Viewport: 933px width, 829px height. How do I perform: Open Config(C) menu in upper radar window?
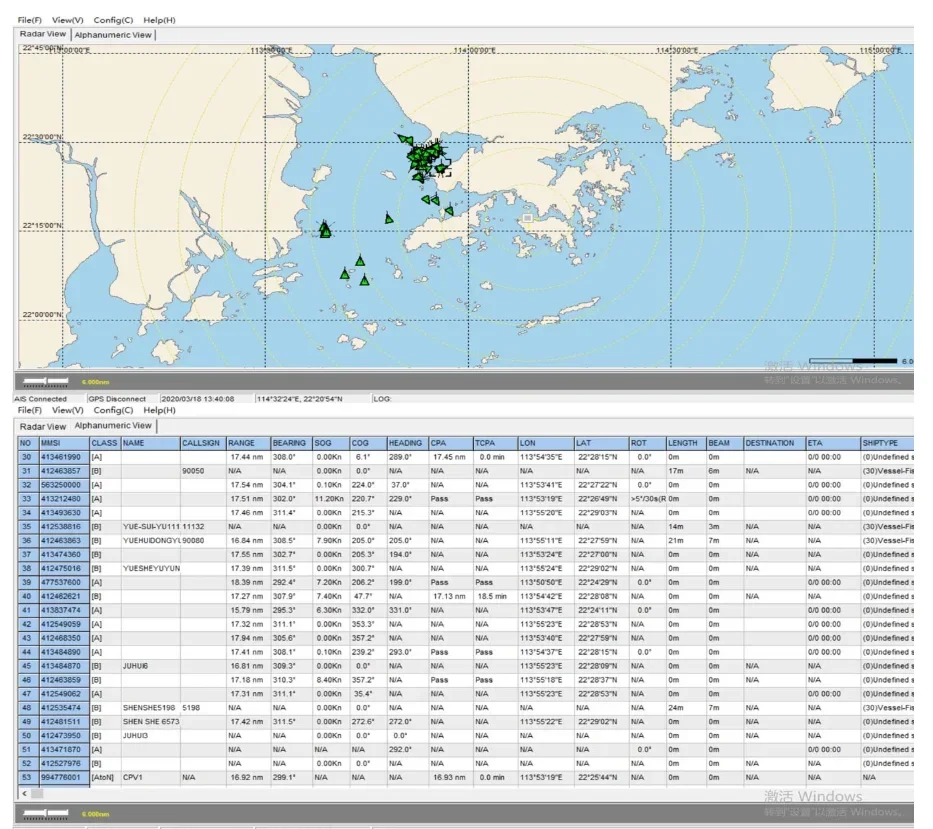113,20
